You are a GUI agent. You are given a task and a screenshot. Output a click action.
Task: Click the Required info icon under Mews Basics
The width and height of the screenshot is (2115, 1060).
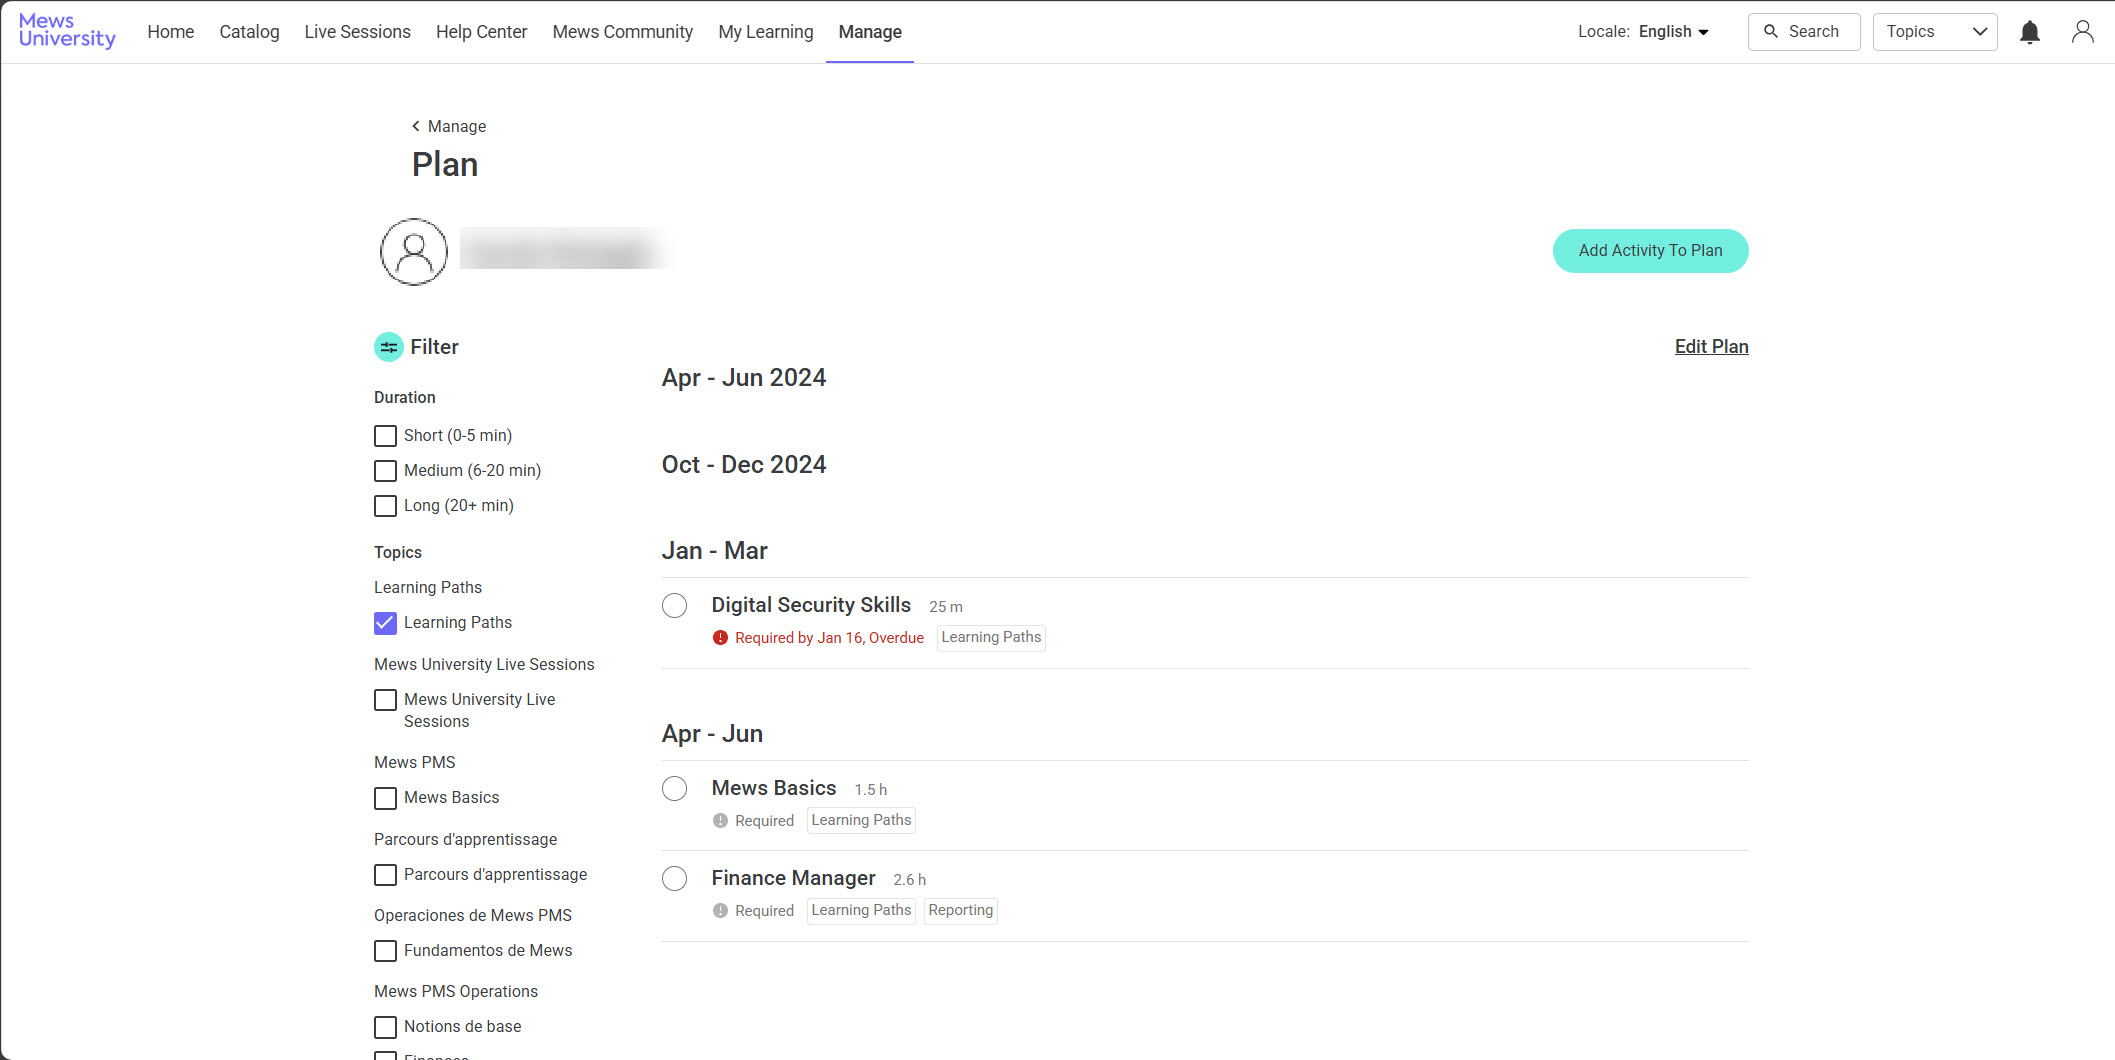720,821
